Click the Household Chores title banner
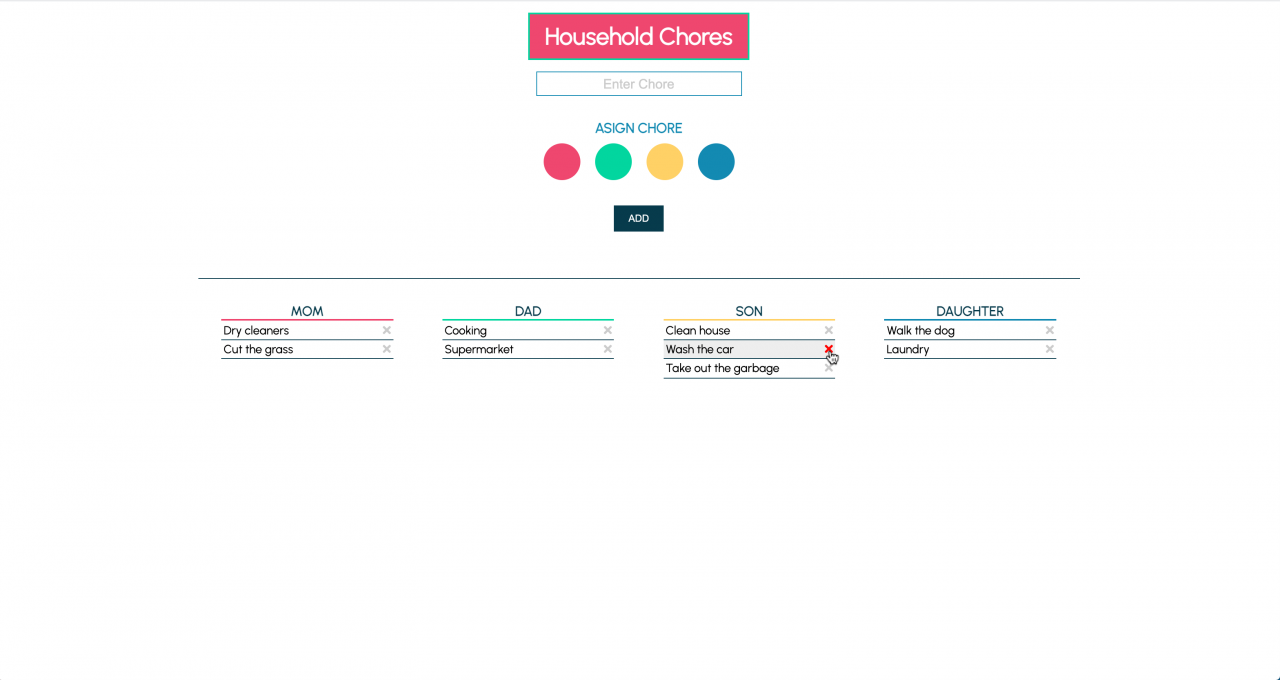 (x=639, y=37)
